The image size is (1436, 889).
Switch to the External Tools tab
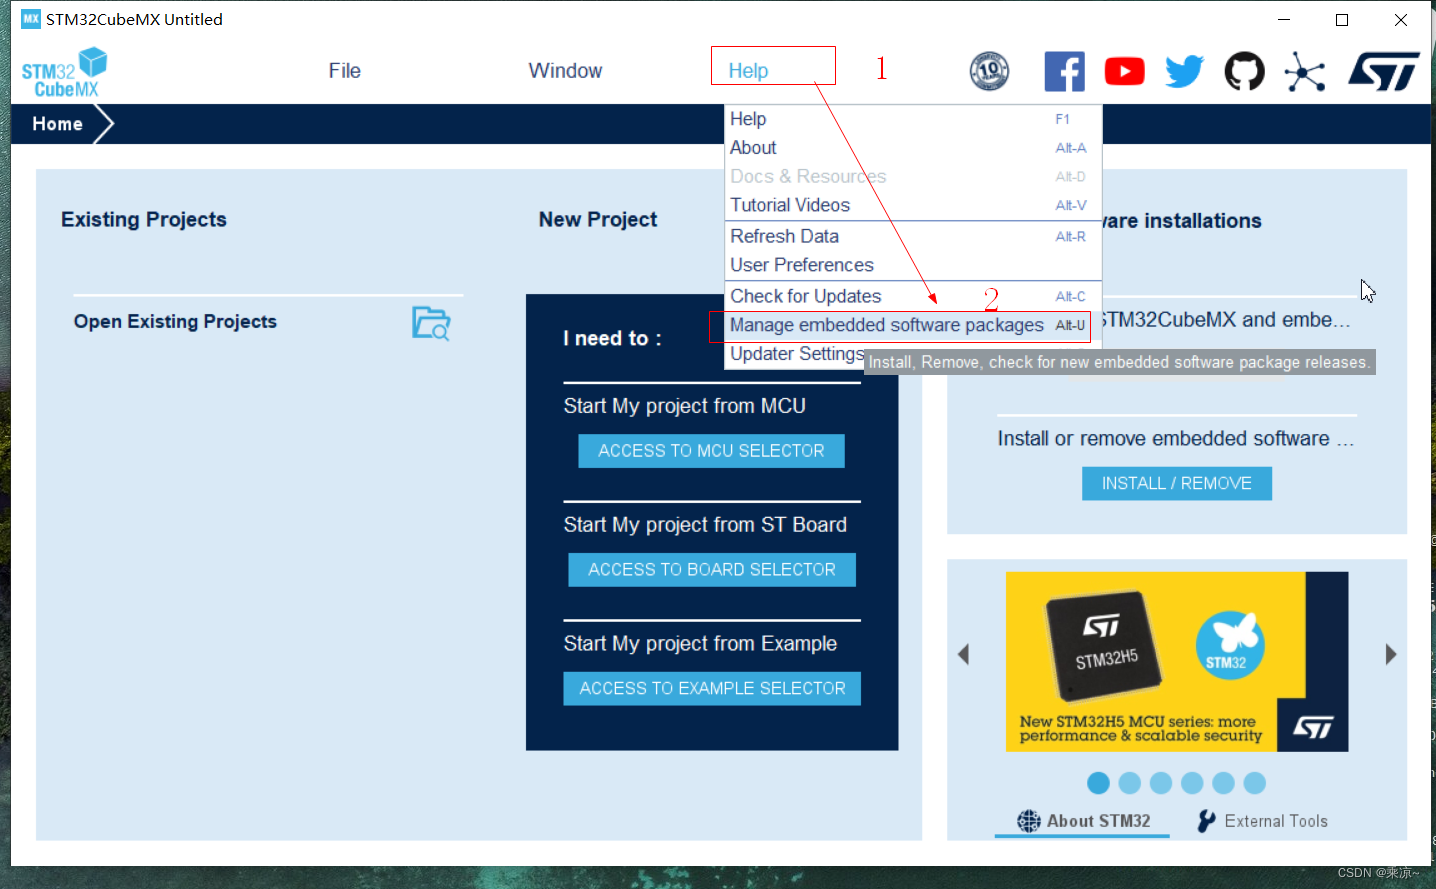pyautogui.click(x=1263, y=821)
